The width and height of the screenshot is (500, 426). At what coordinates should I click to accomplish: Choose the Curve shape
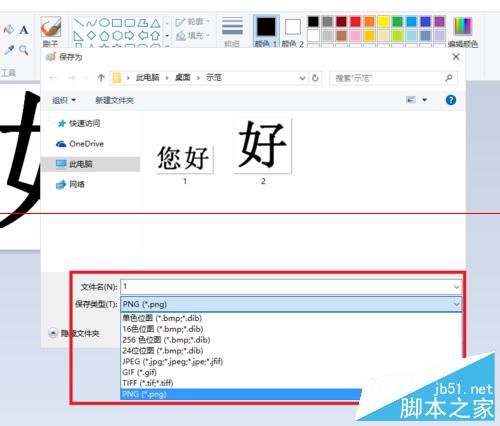click(x=91, y=23)
